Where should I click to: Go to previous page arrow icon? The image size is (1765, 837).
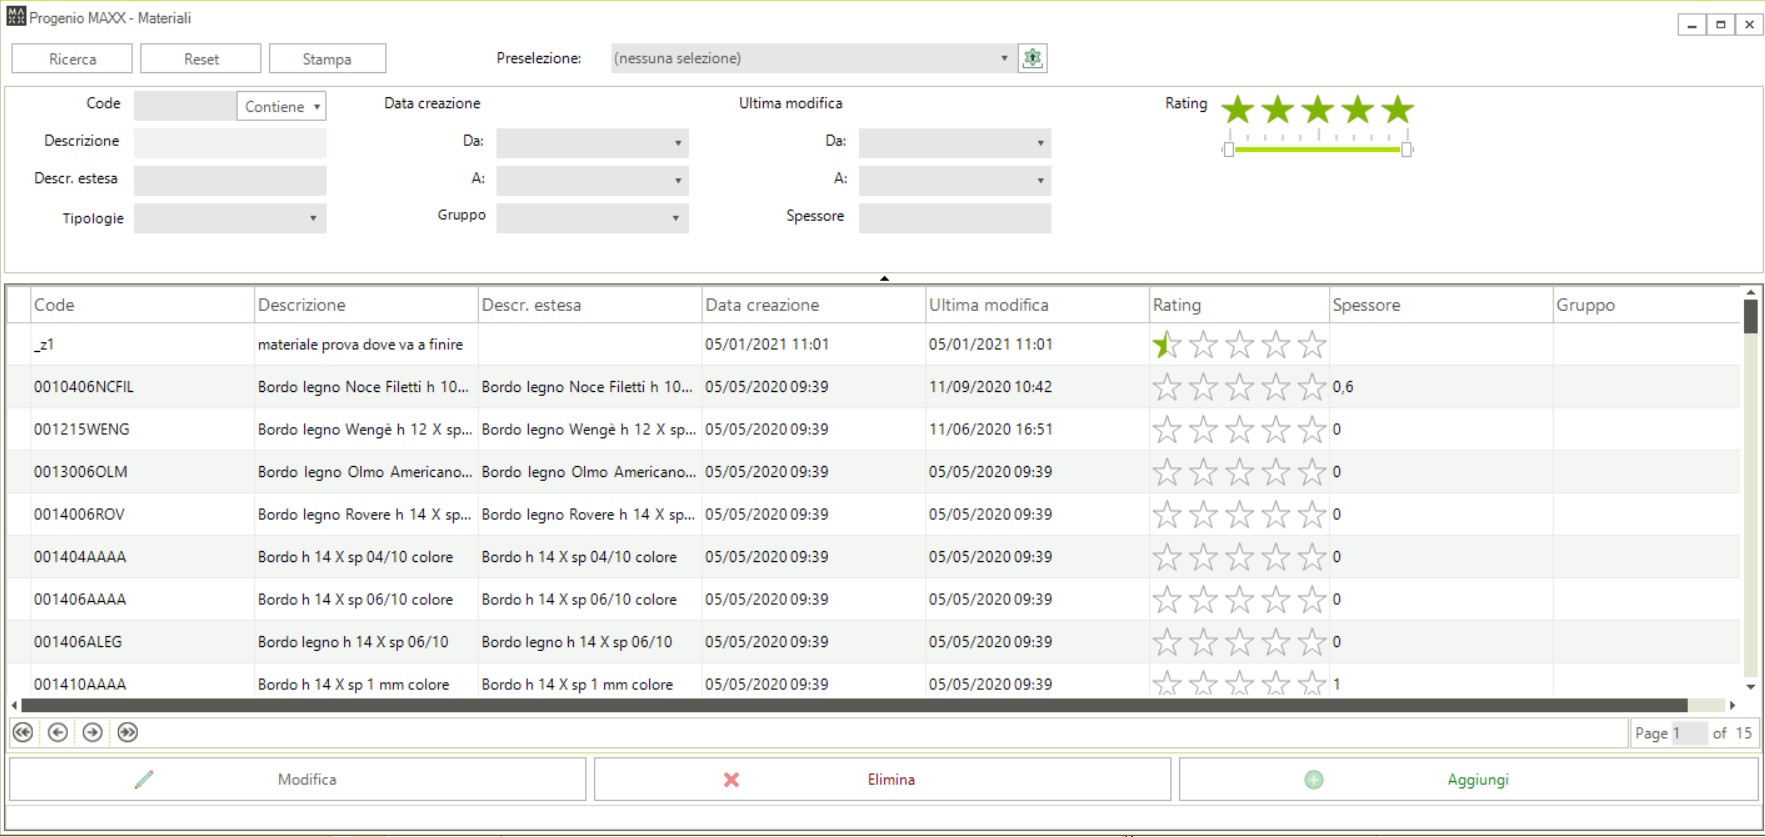pyautogui.click(x=58, y=733)
